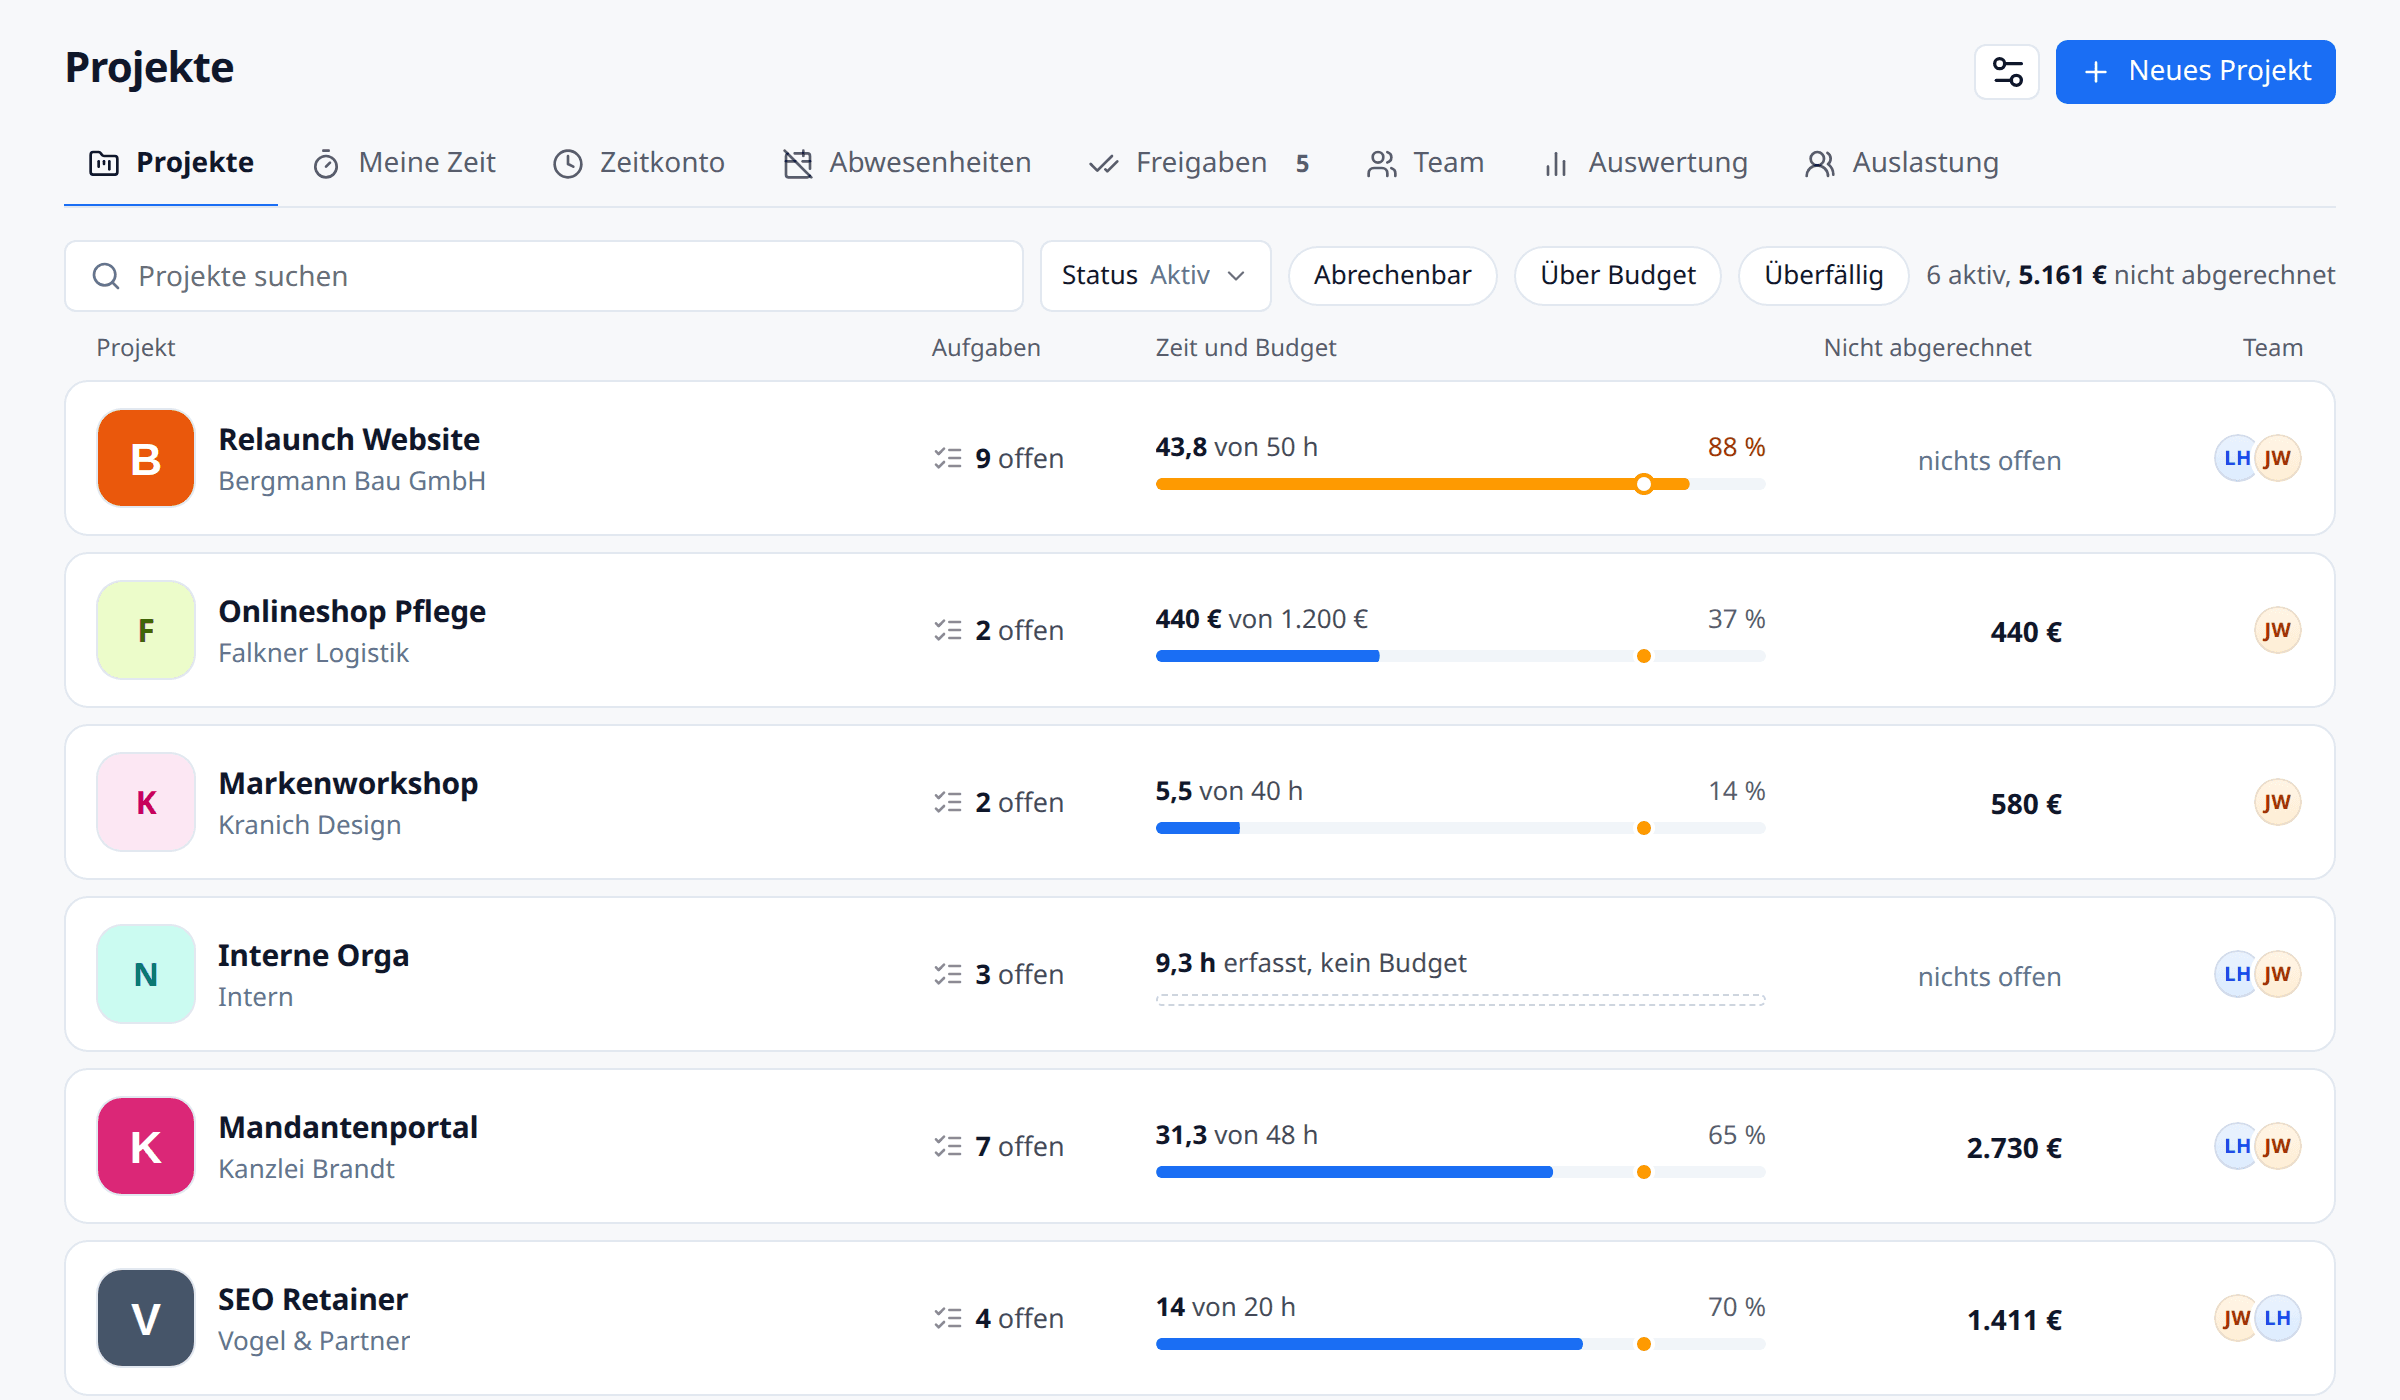Click the Neues Projekt button

2195,72
